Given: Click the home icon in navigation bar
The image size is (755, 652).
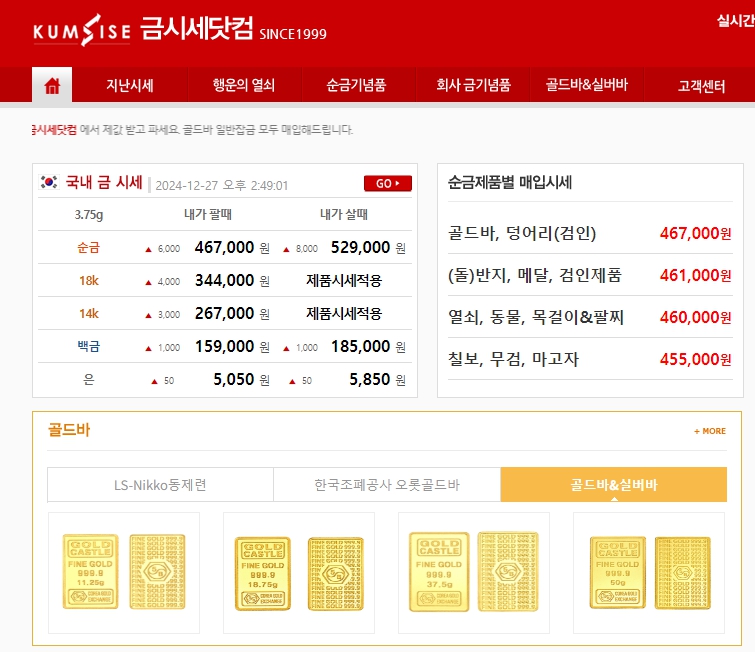Looking at the screenshot, I should click(x=52, y=86).
